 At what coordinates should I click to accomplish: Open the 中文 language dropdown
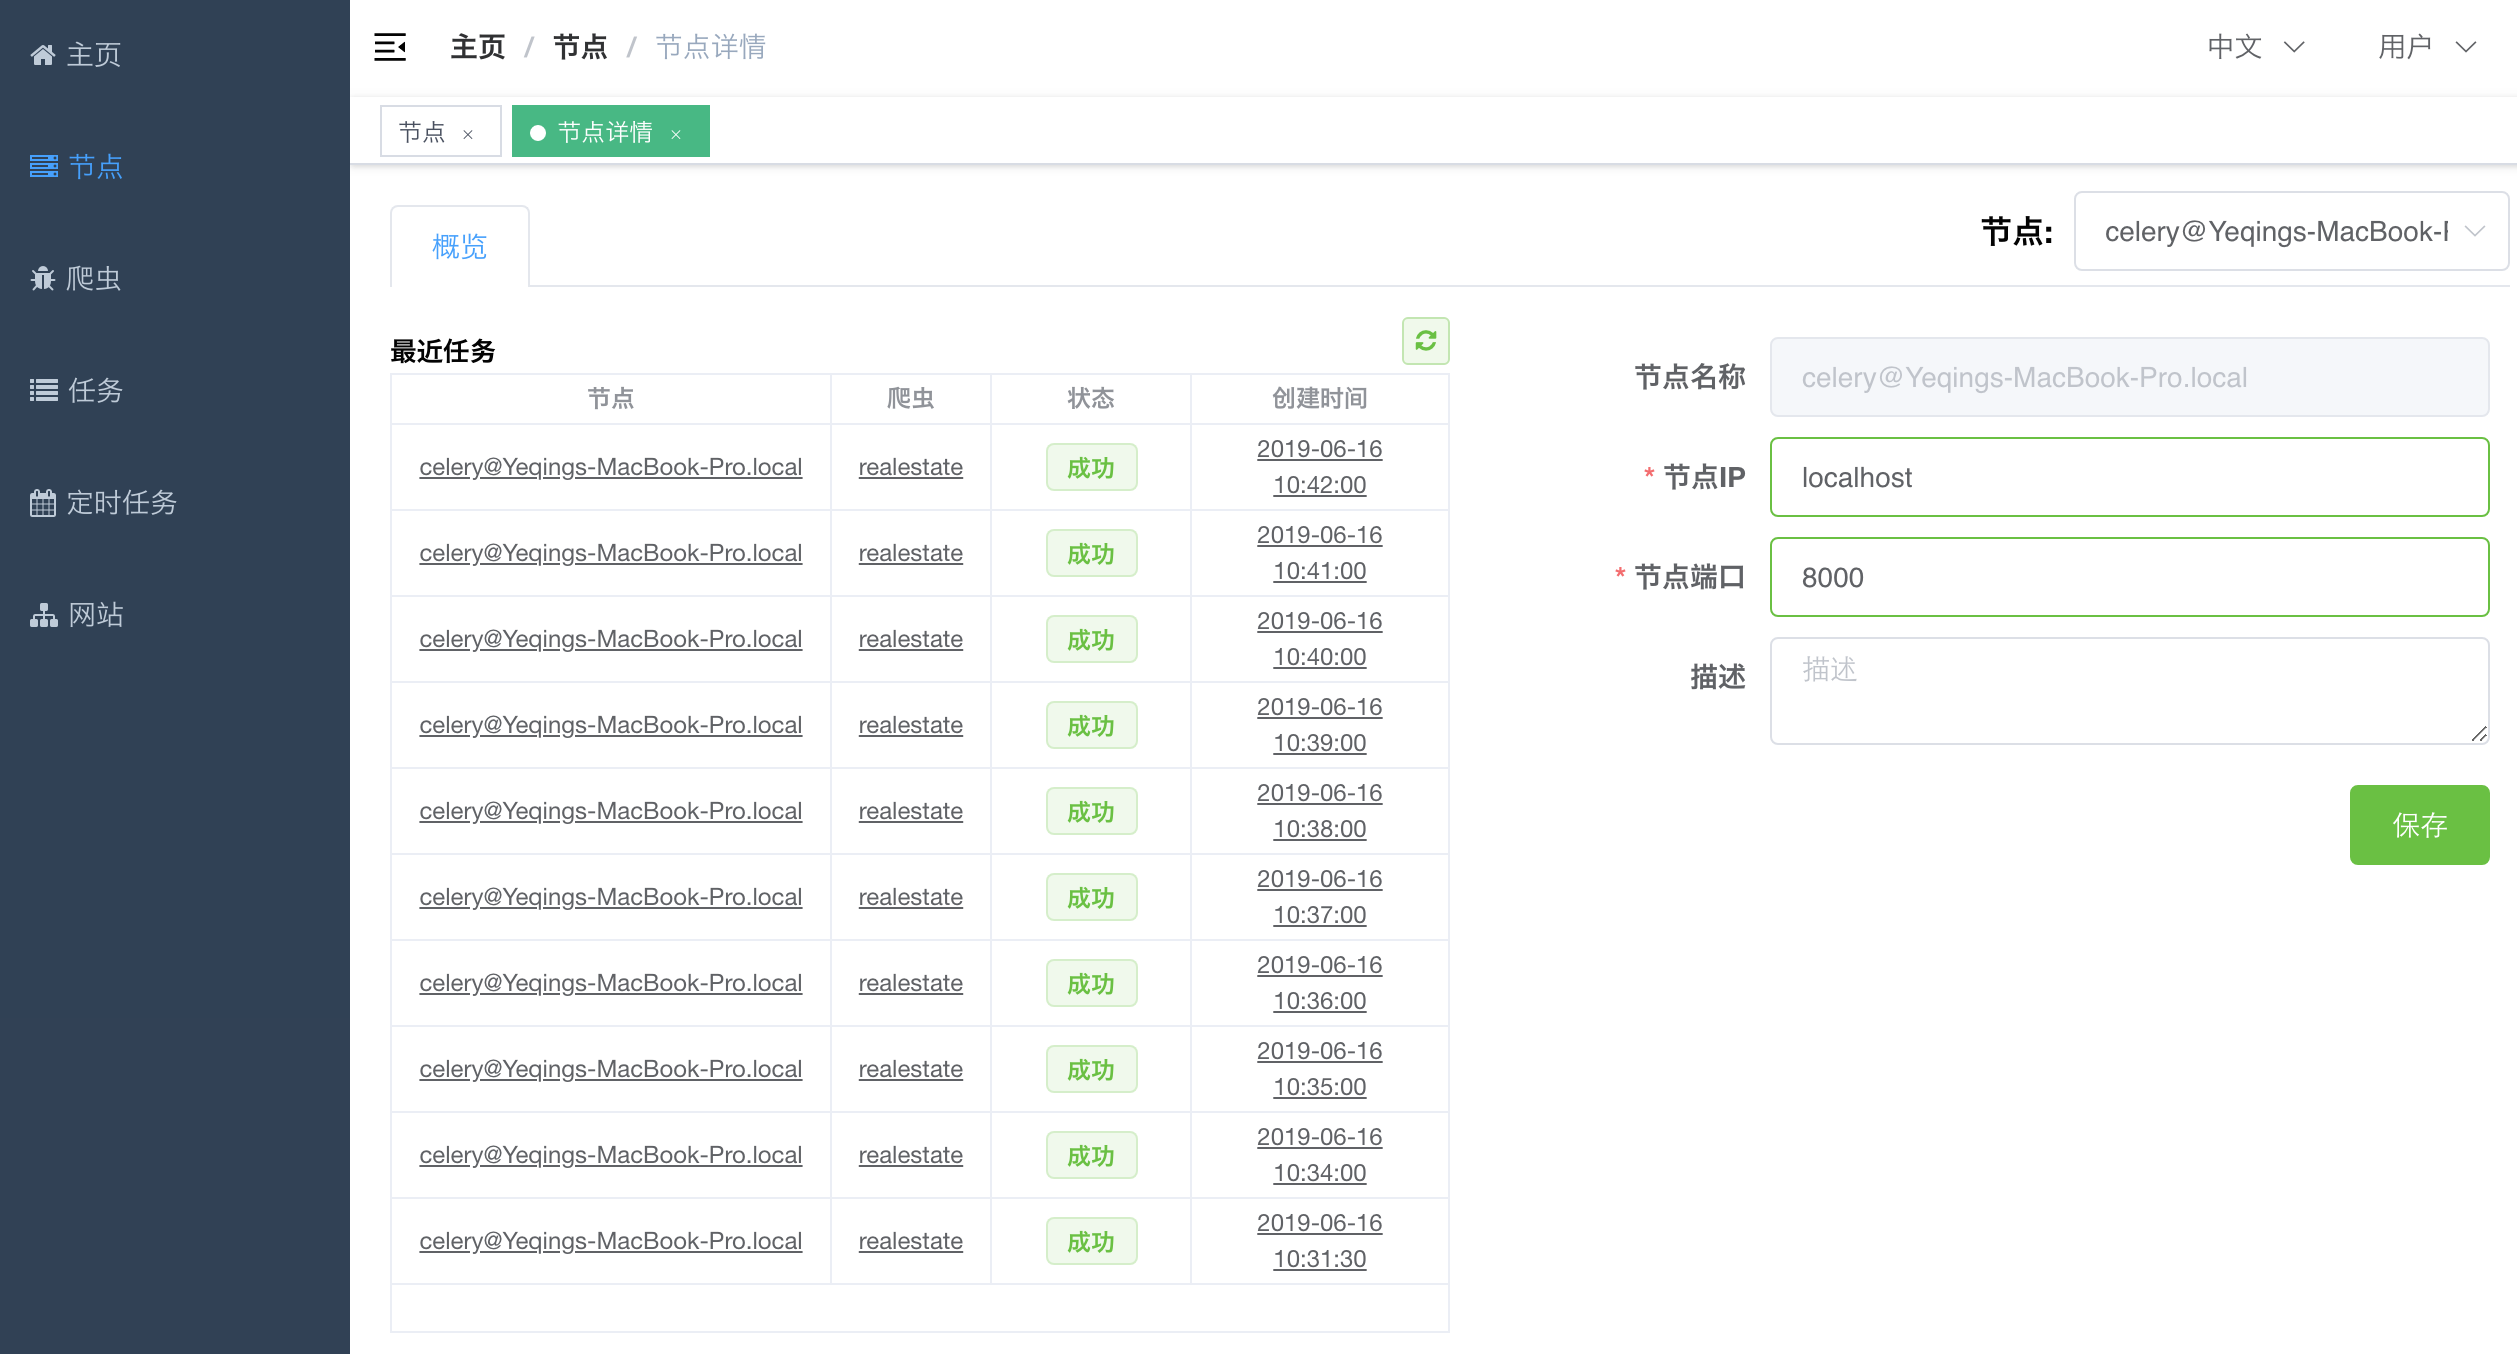2249,47
